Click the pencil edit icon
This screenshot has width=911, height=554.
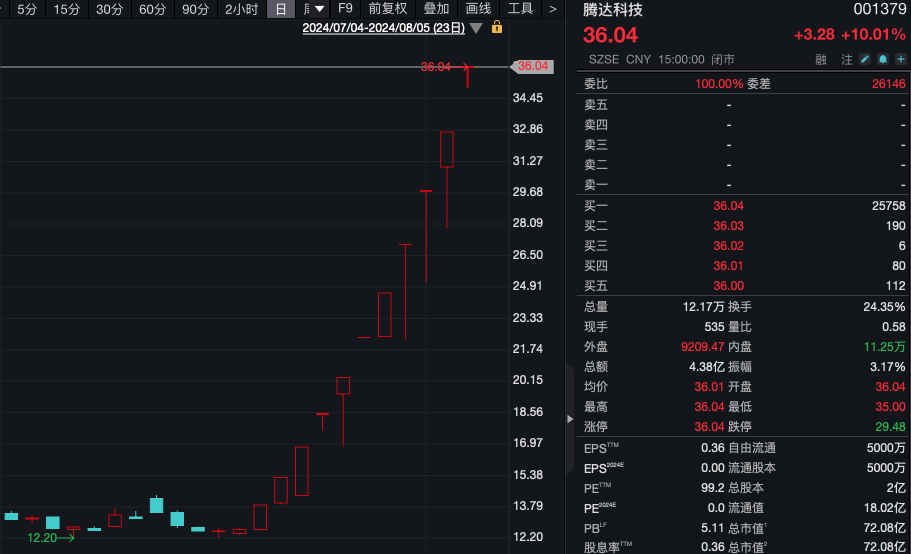click(865, 59)
